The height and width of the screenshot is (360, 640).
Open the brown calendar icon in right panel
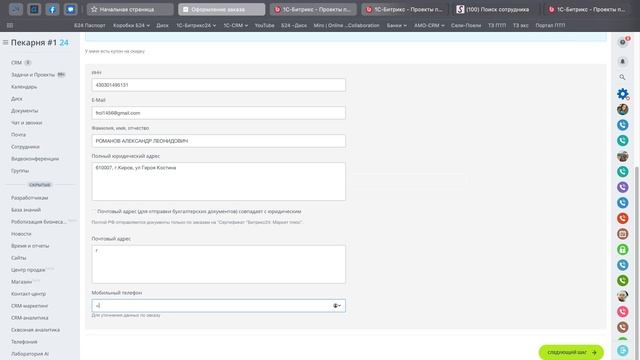point(622,234)
